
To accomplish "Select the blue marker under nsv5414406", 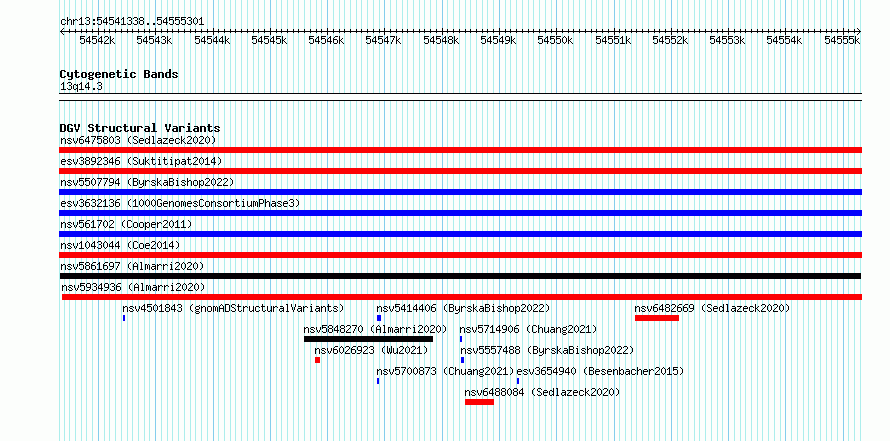I will click(379, 318).
